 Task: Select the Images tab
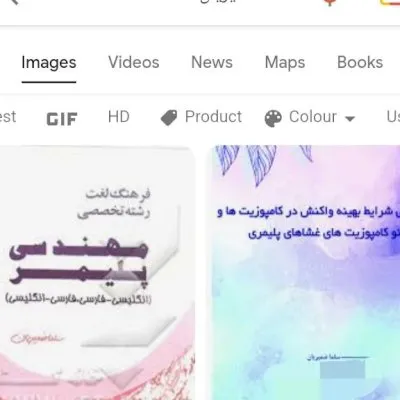coord(49,62)
